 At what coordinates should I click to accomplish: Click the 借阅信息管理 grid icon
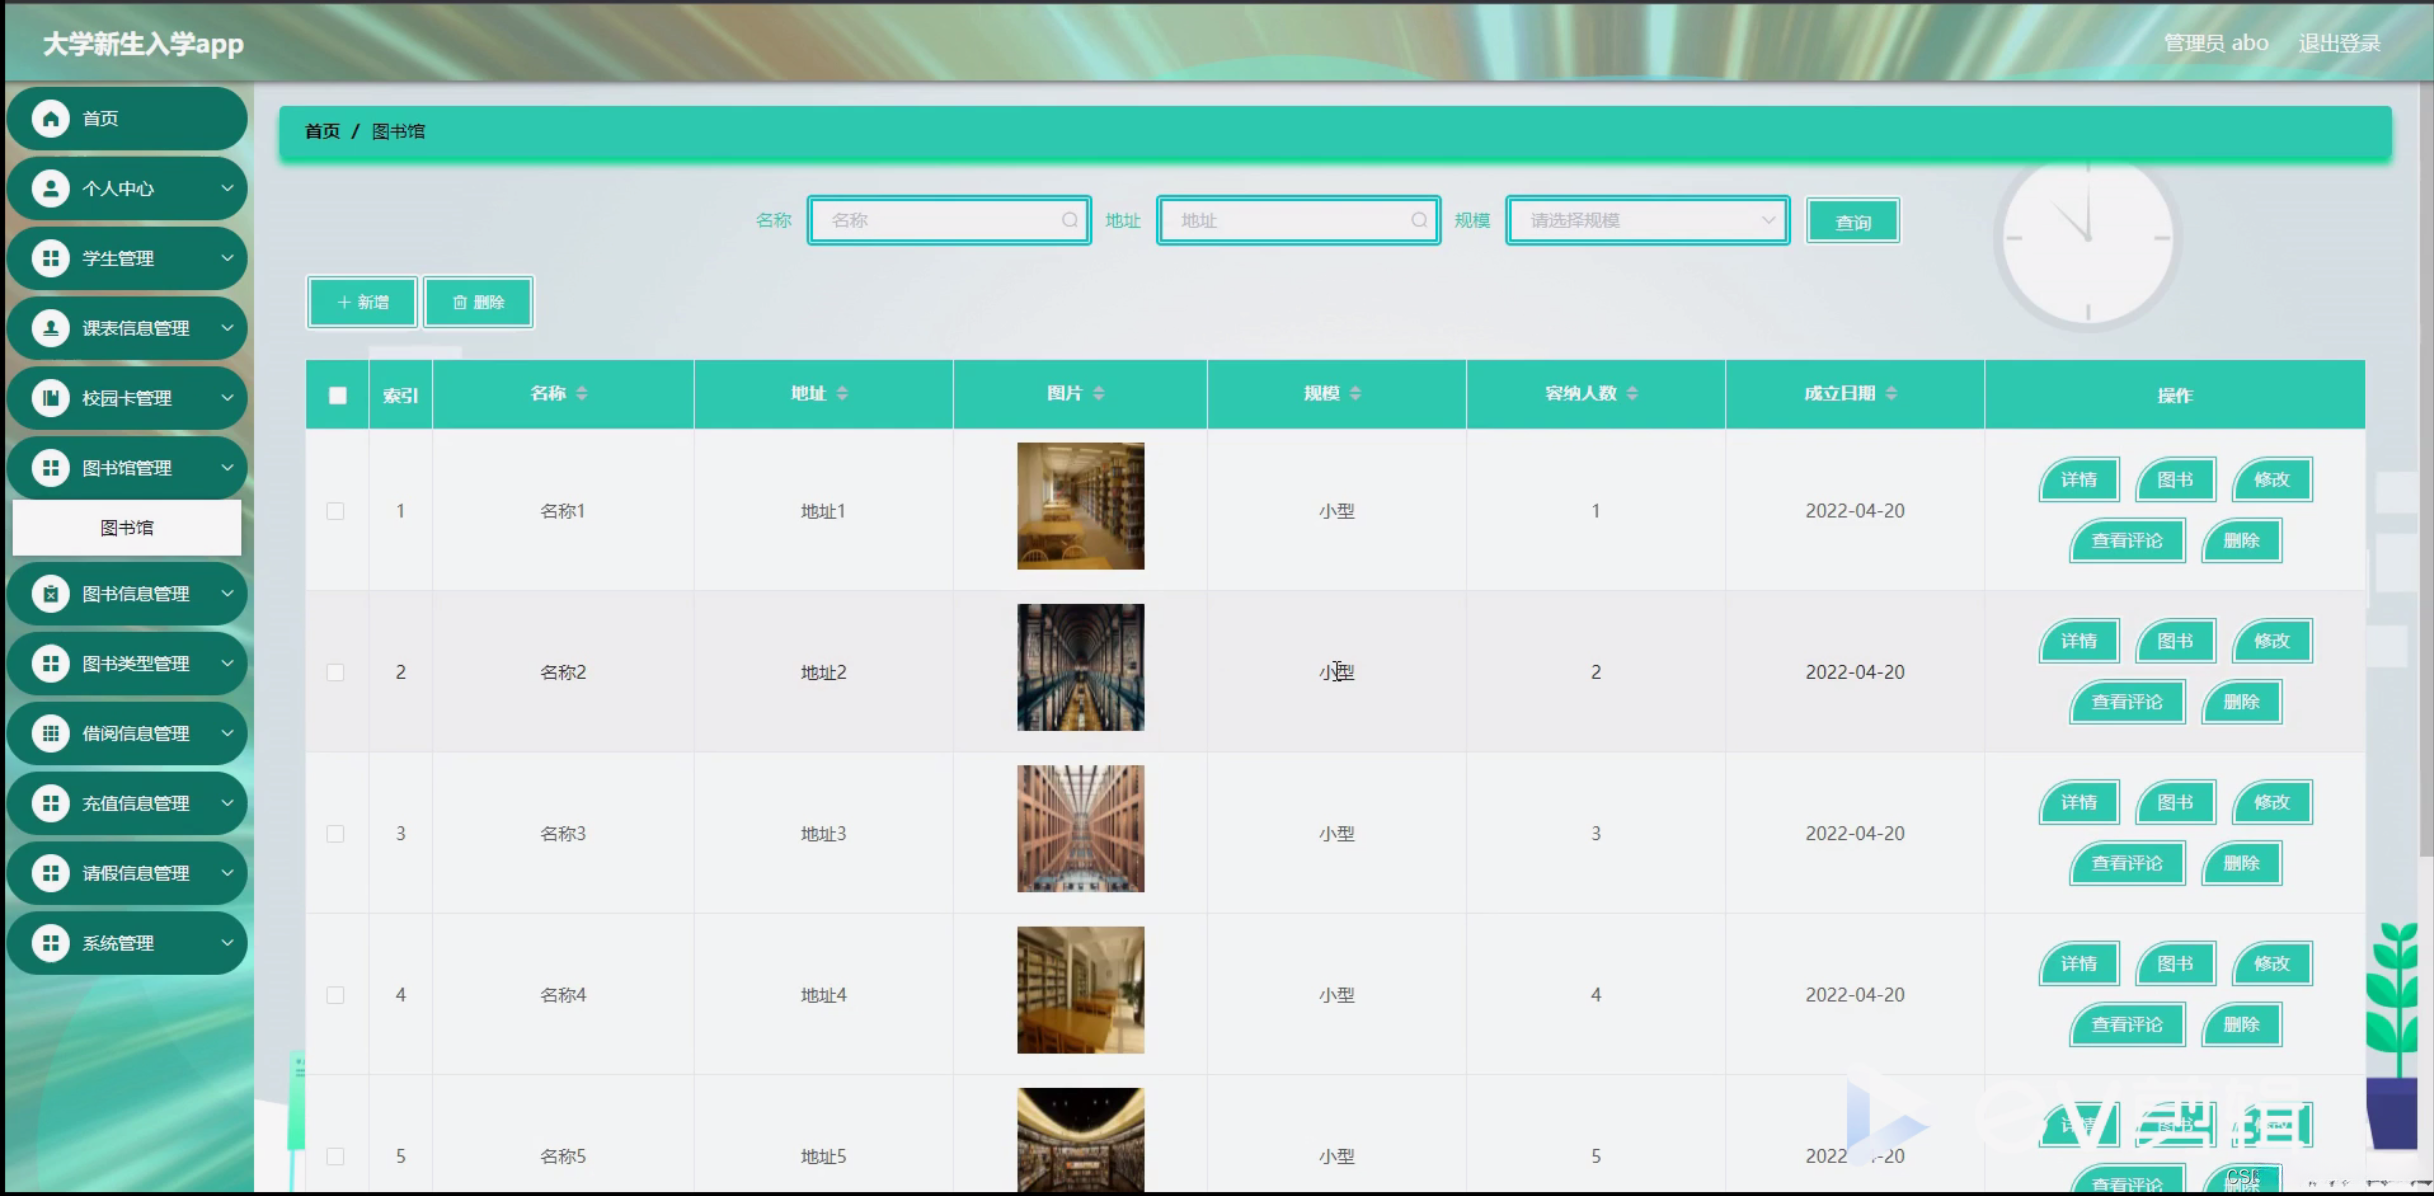tap(50, 734)
